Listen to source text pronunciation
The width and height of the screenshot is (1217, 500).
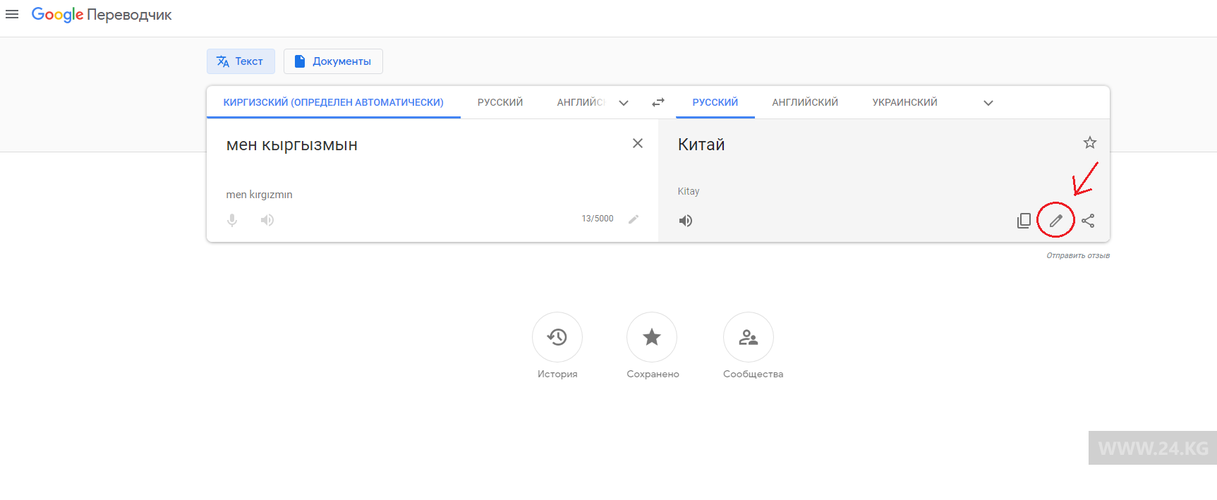coord(267,220)
